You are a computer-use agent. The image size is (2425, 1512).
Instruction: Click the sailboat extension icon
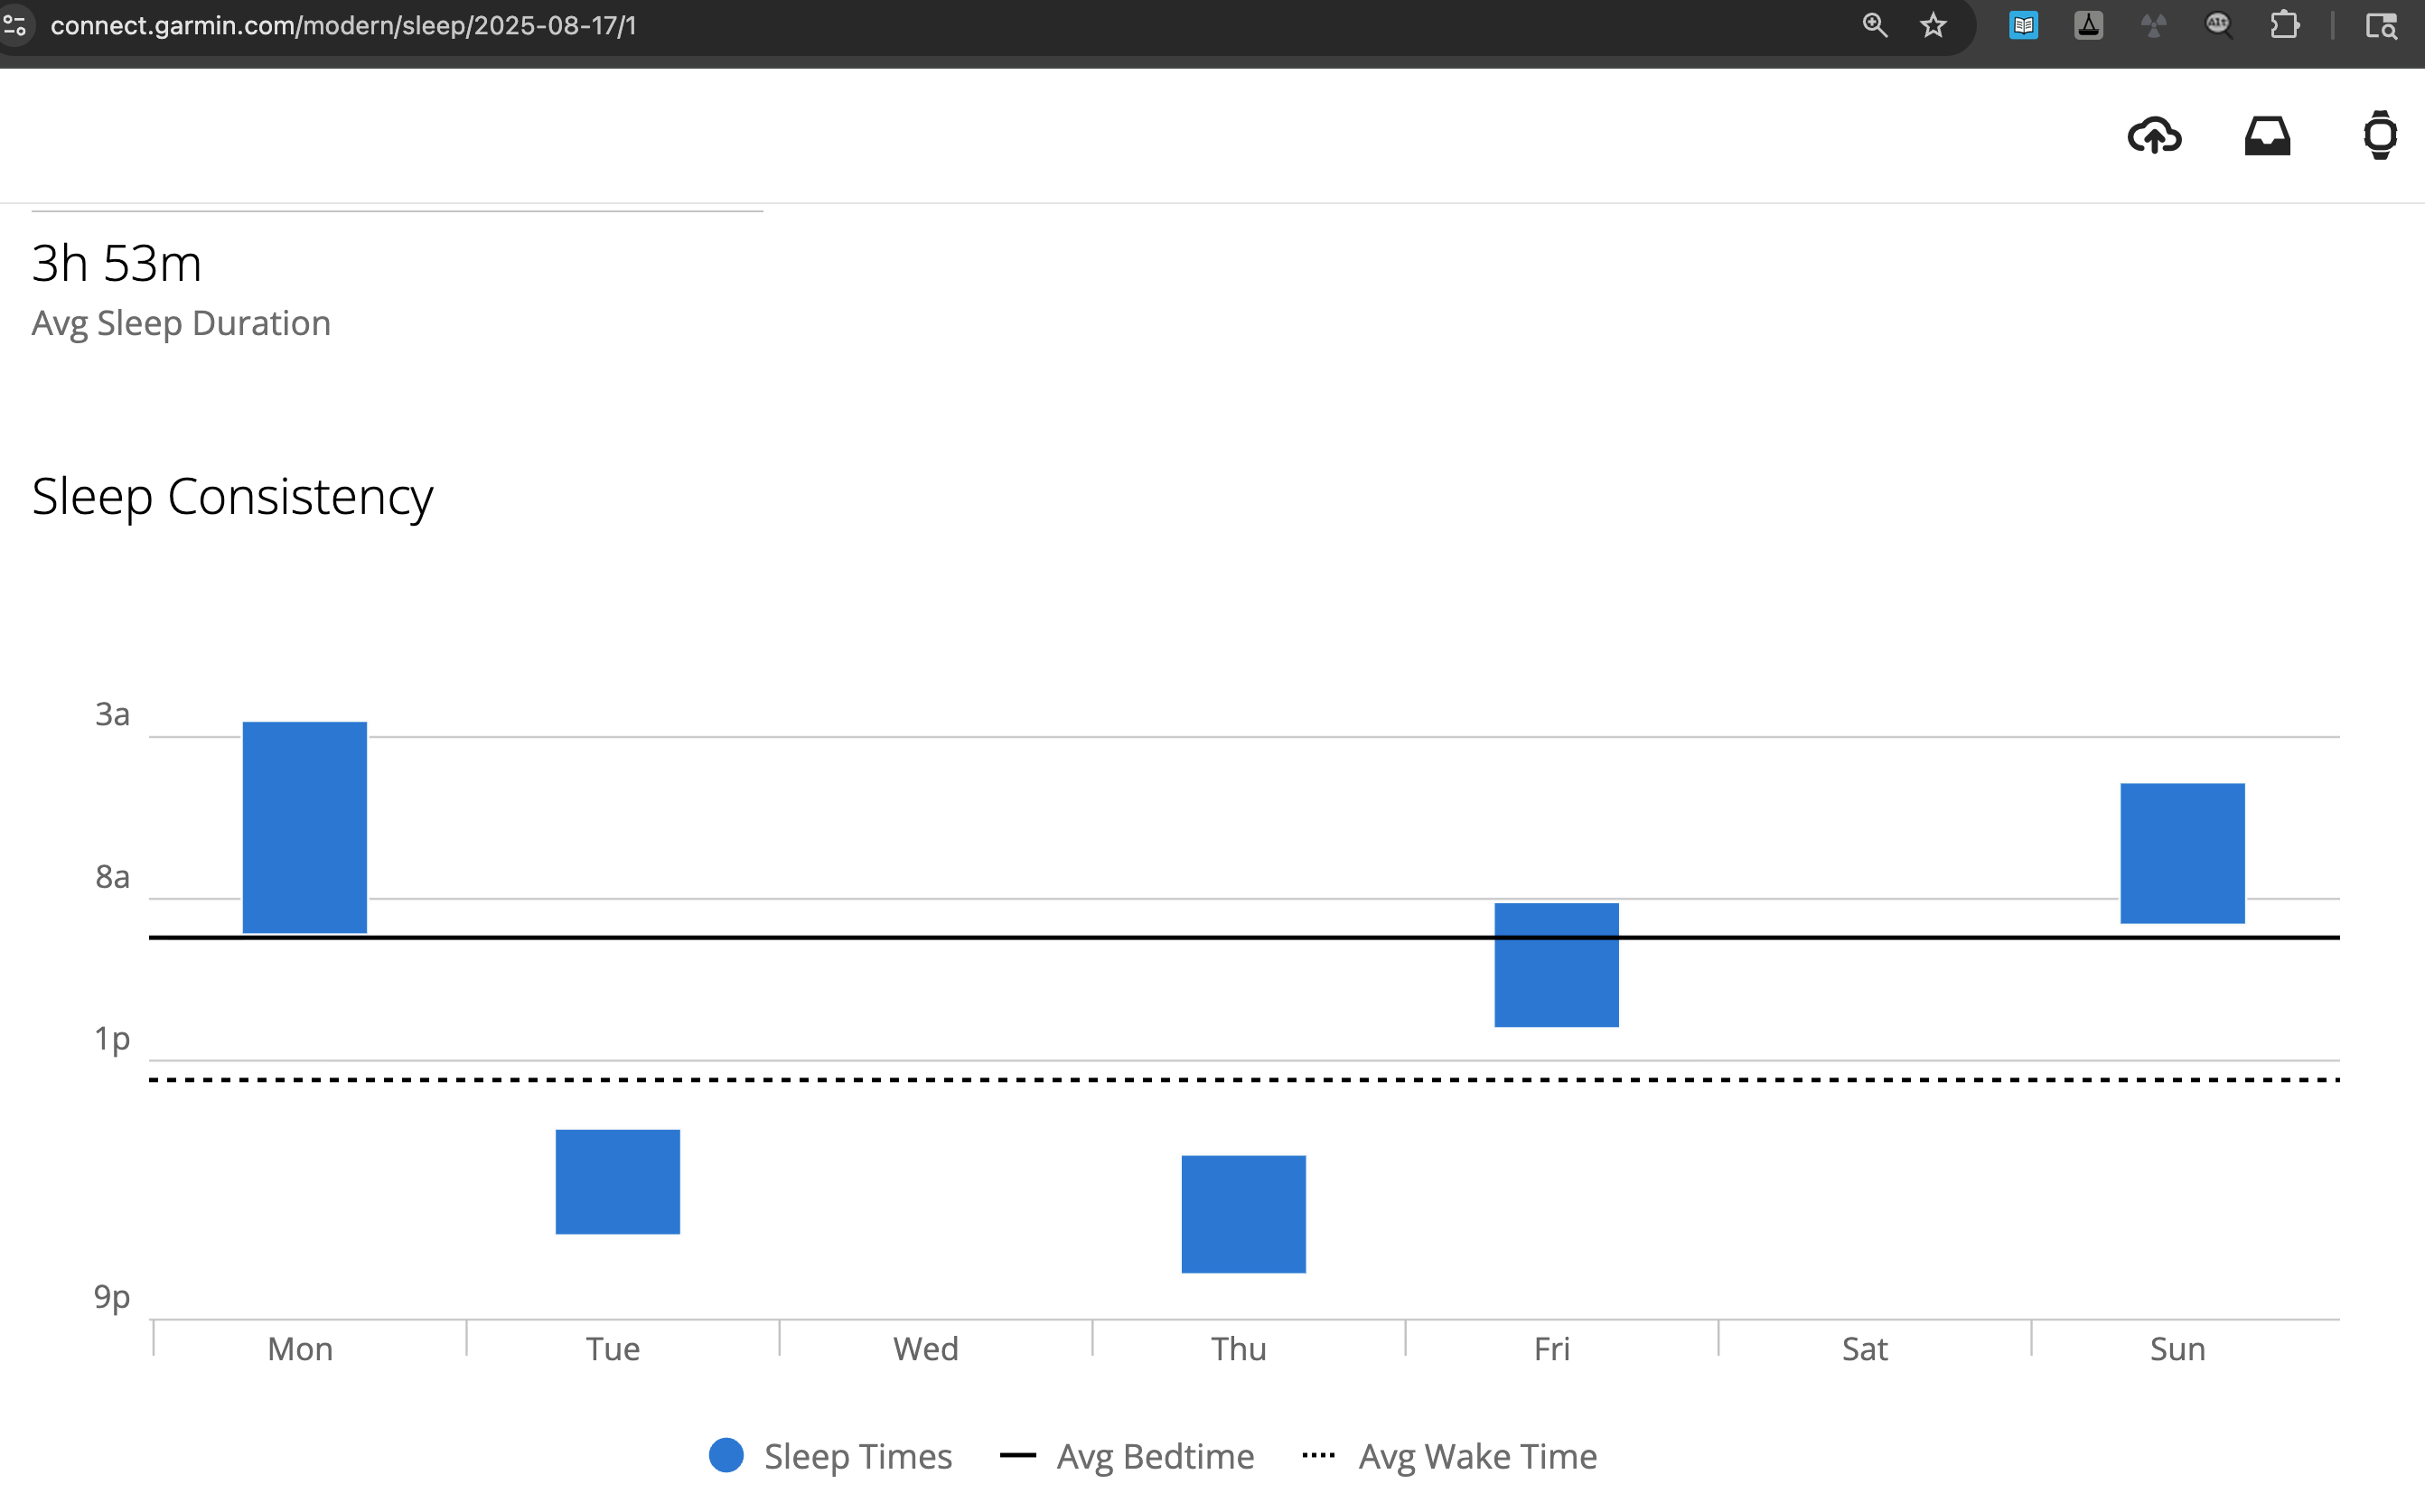[x=2088, y=26]
